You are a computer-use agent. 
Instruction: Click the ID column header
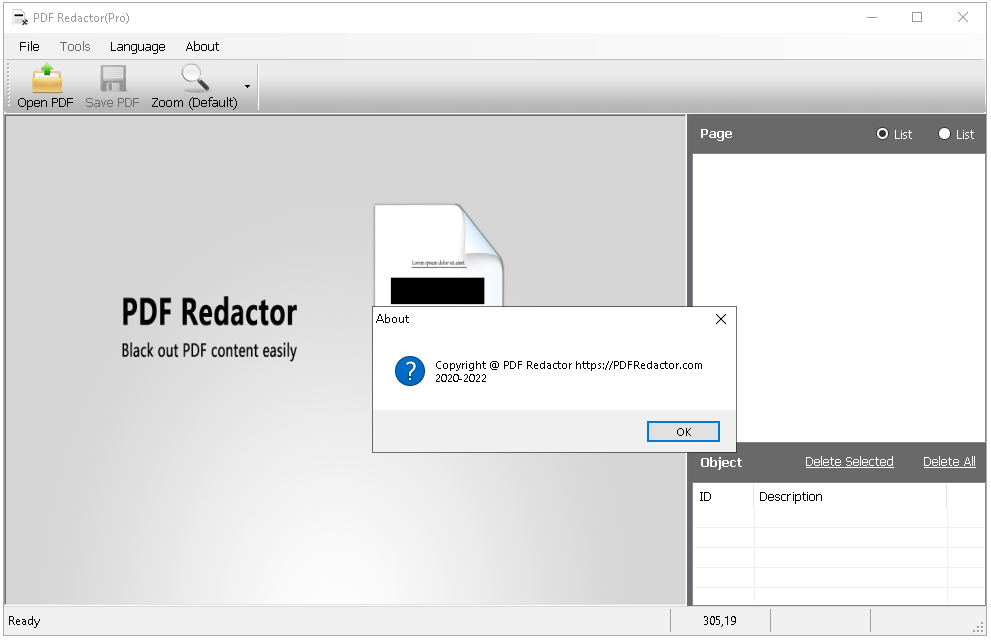(x=723, y=497)
